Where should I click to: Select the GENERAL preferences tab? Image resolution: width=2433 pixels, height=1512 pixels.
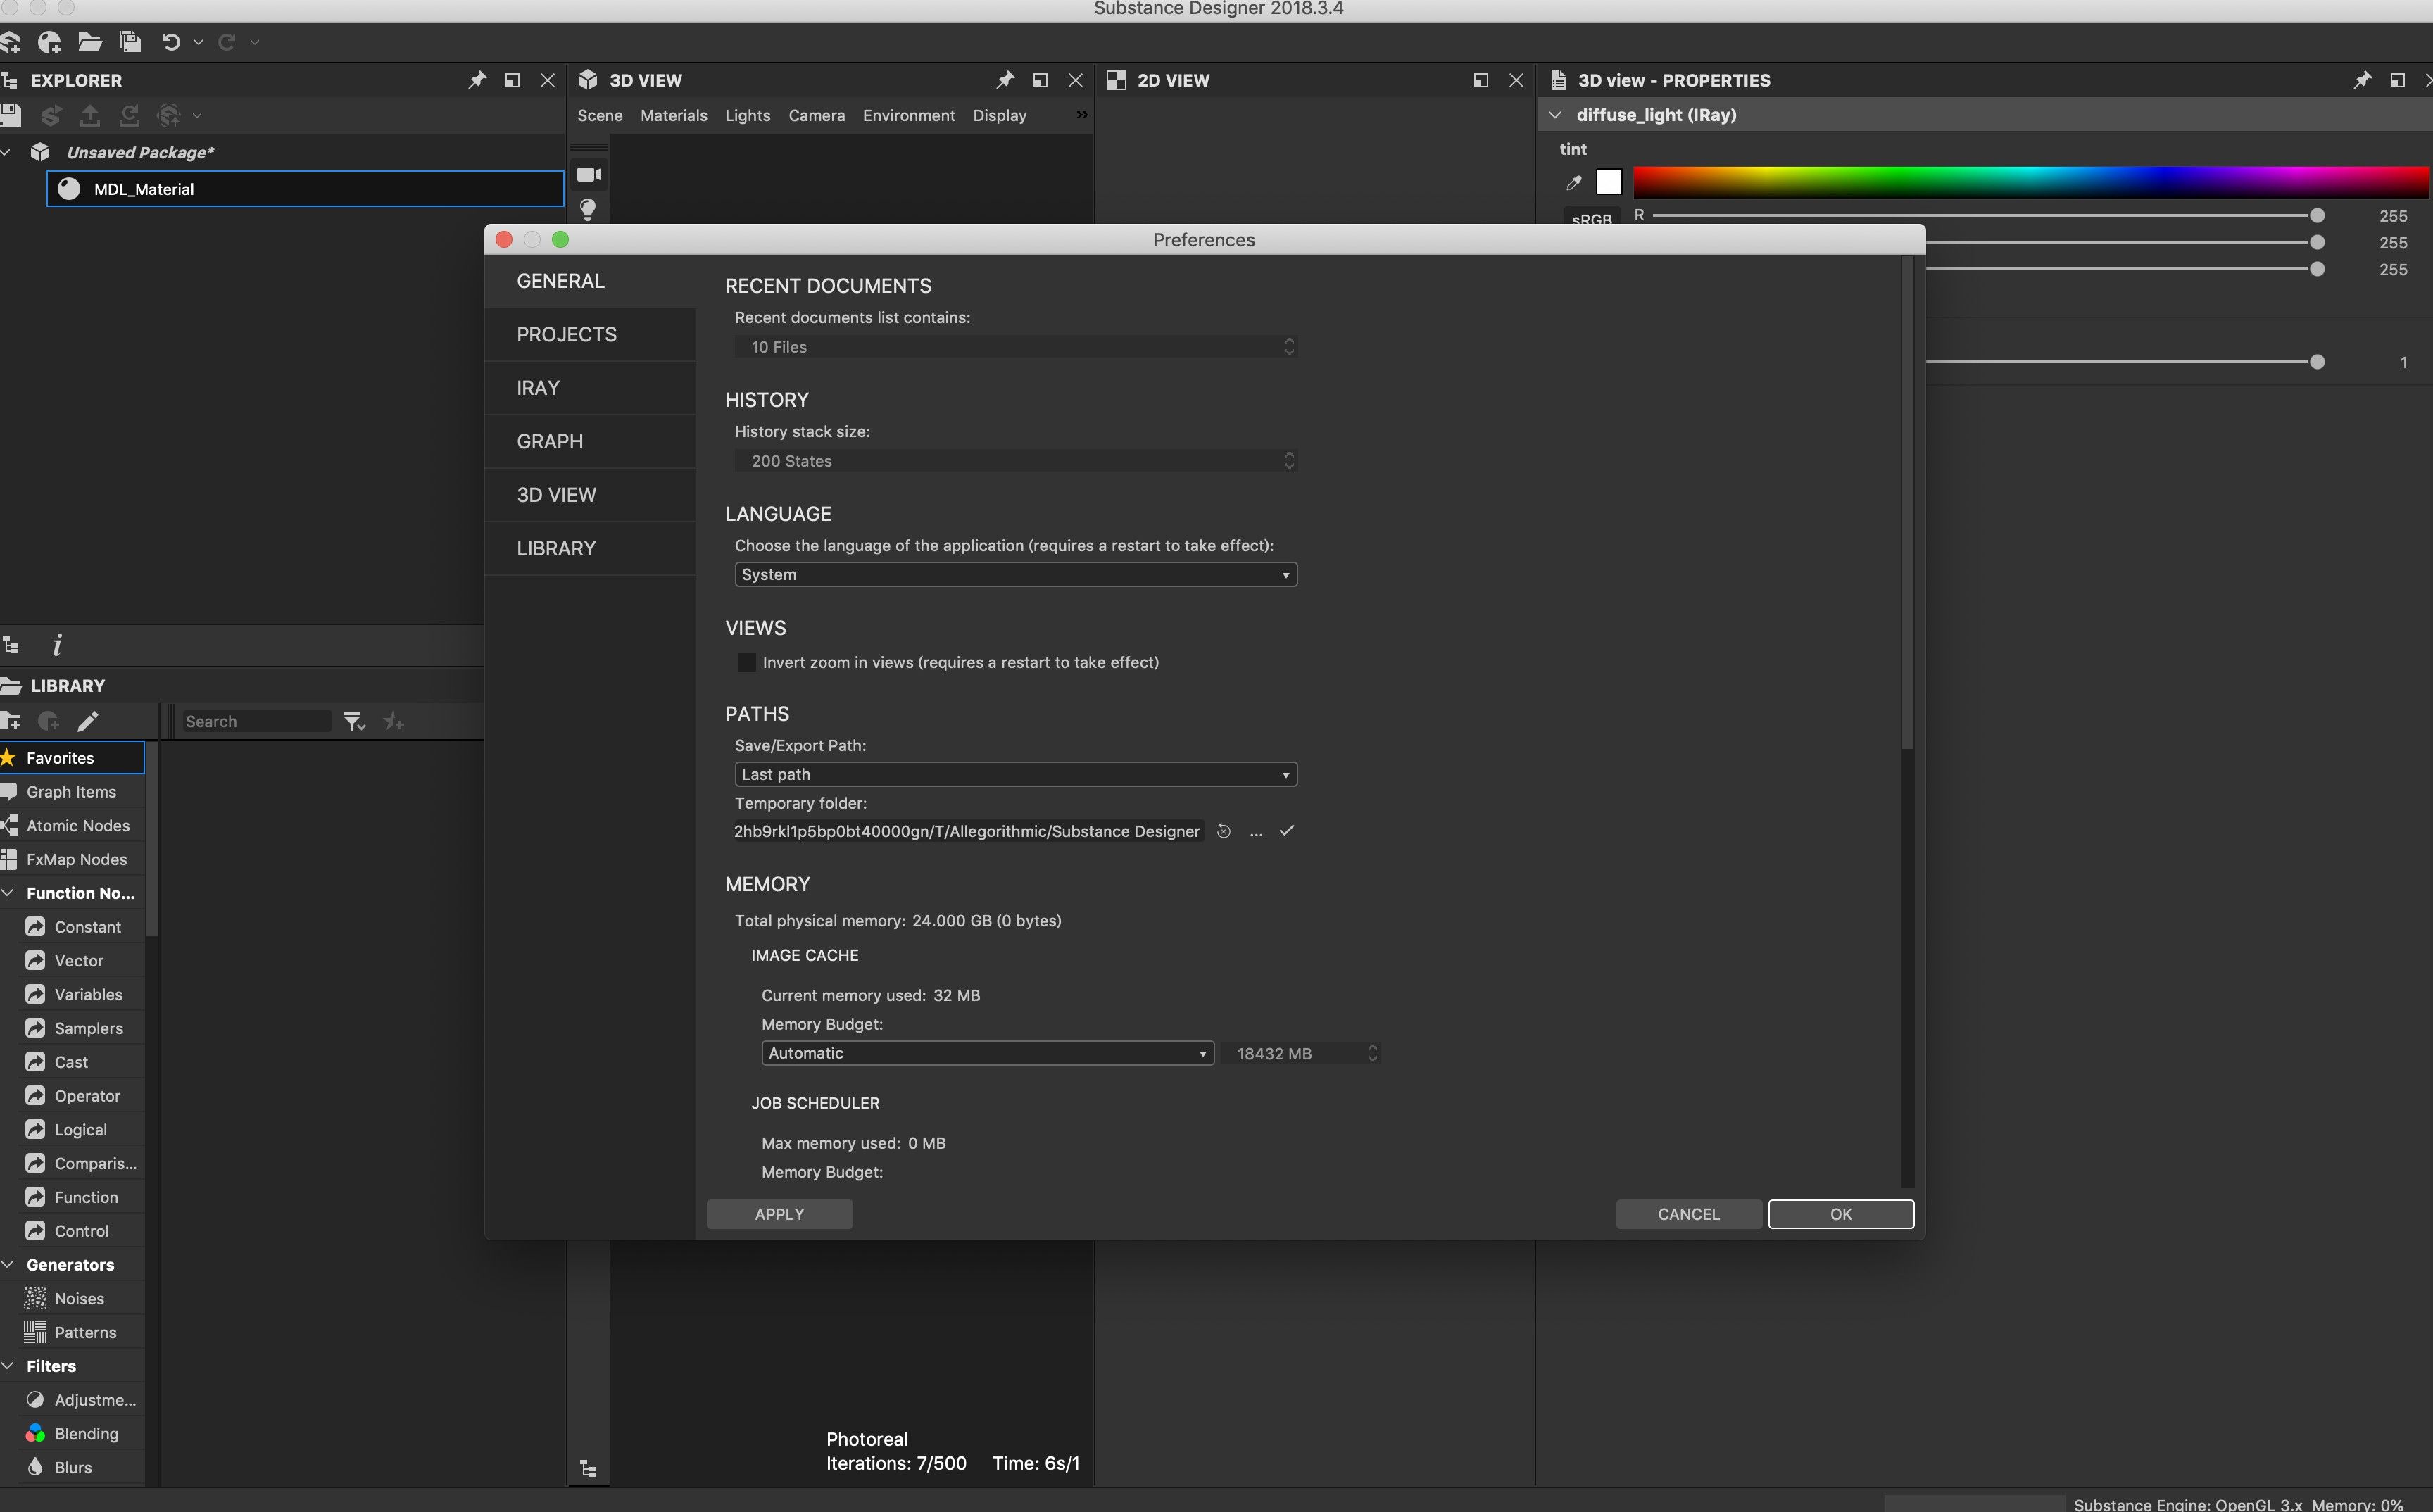coord(590,281)
